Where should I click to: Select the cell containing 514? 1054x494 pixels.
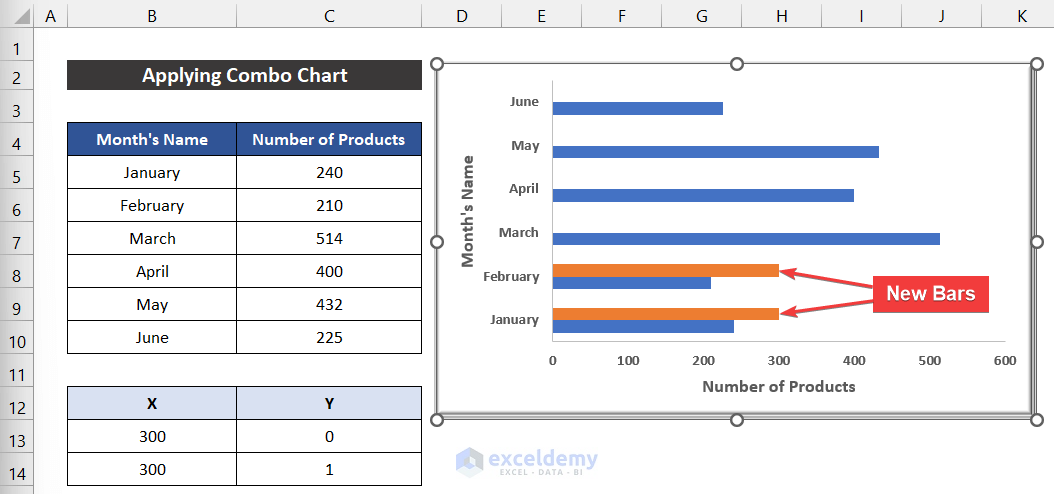329,239
